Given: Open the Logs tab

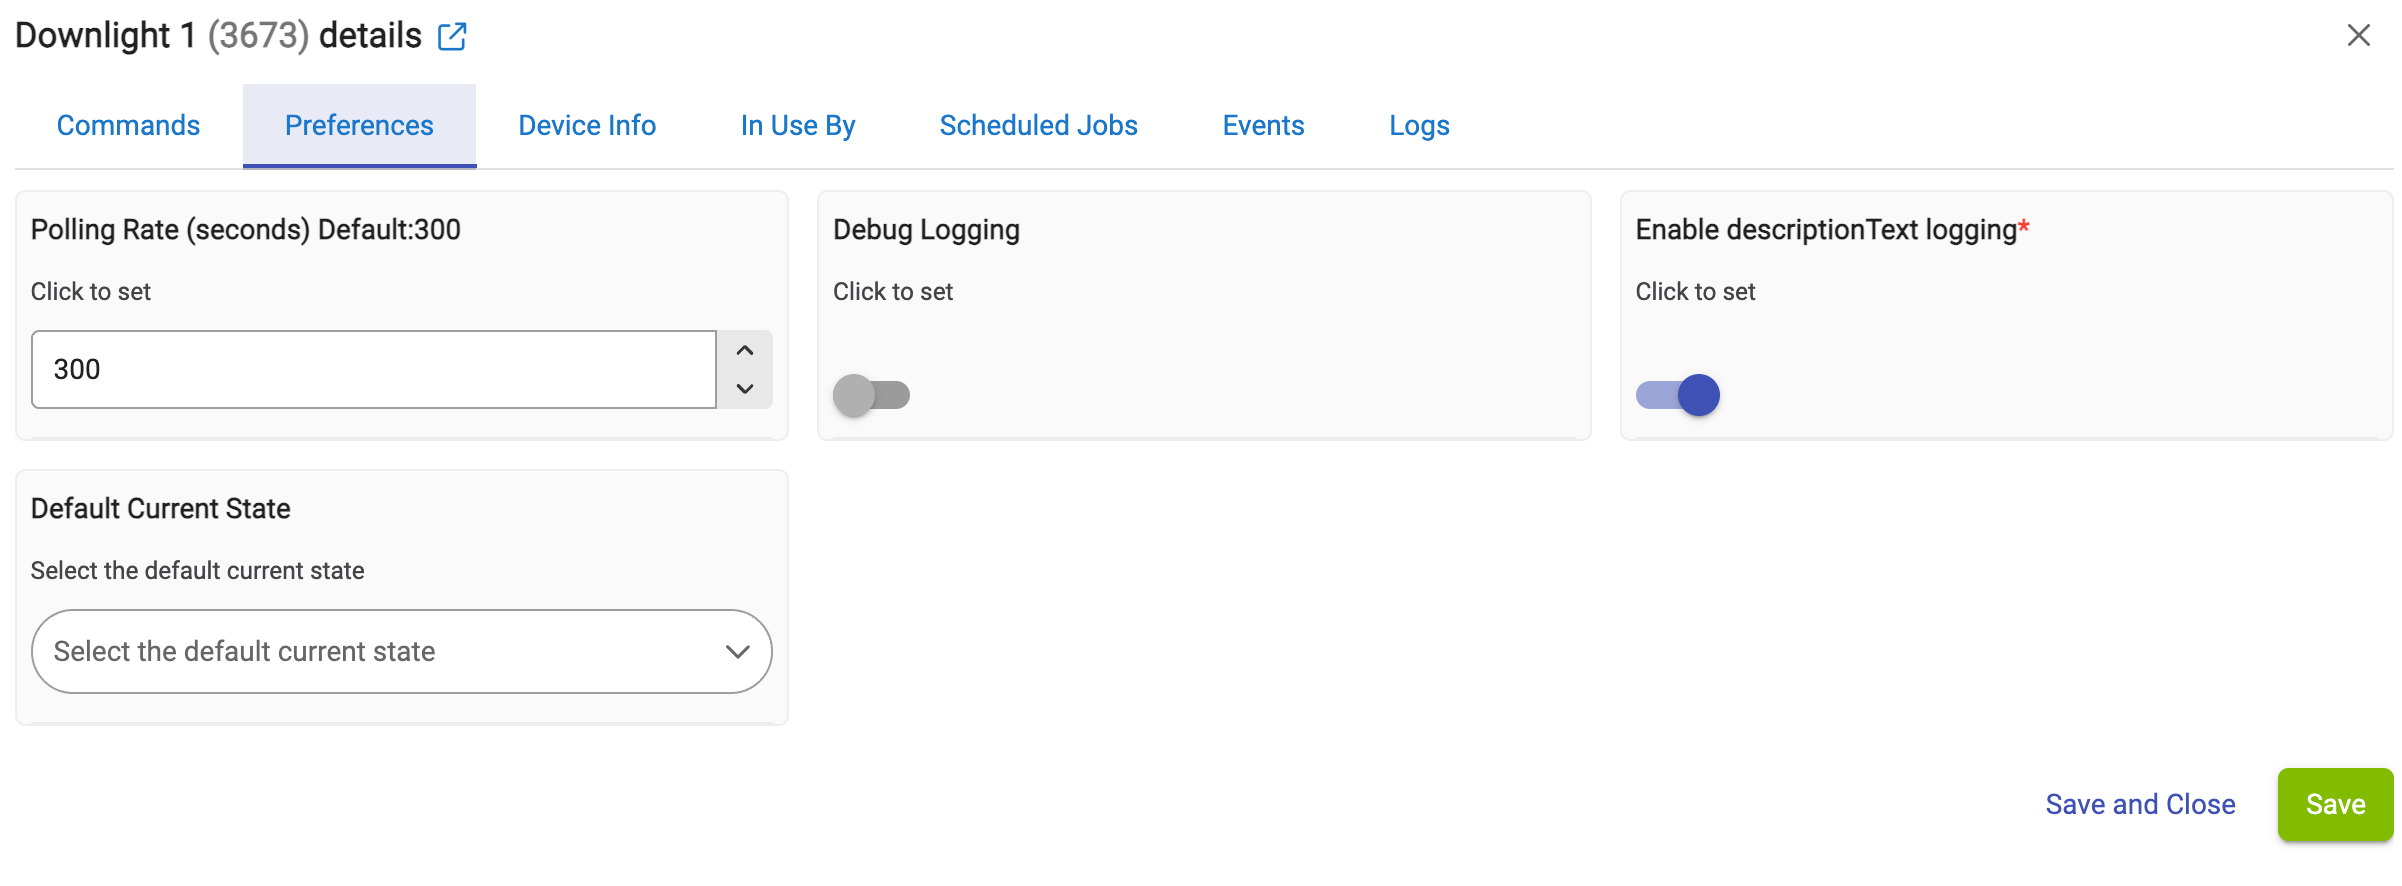Looking at the screenshot, I should tap(1419, 126).
